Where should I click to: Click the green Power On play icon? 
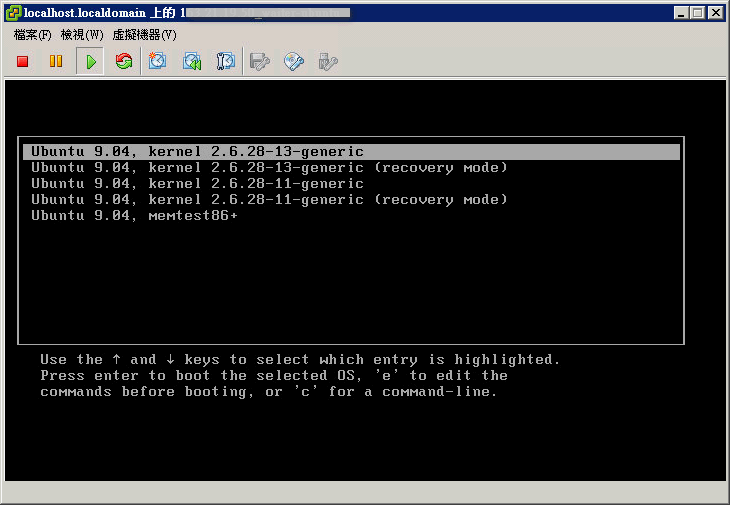pyautogui.click(x=91, y=61)
